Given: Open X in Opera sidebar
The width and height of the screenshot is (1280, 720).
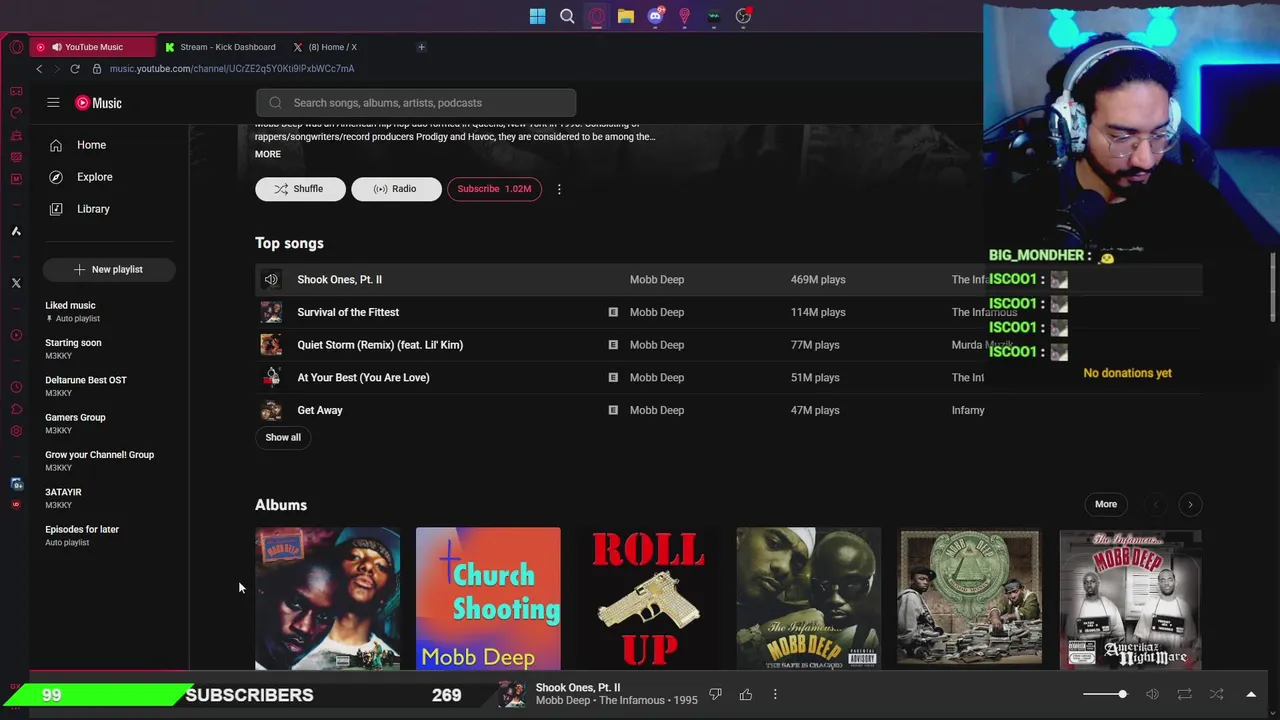Looking at the screenshot, I should tap(16, 283).
